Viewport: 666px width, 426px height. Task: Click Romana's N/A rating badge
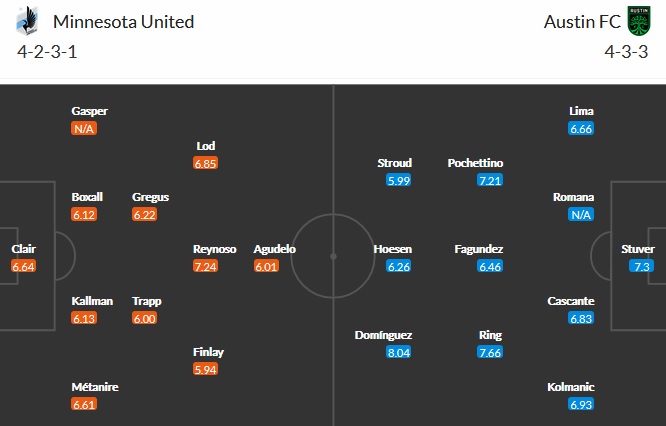coord(580,214)
